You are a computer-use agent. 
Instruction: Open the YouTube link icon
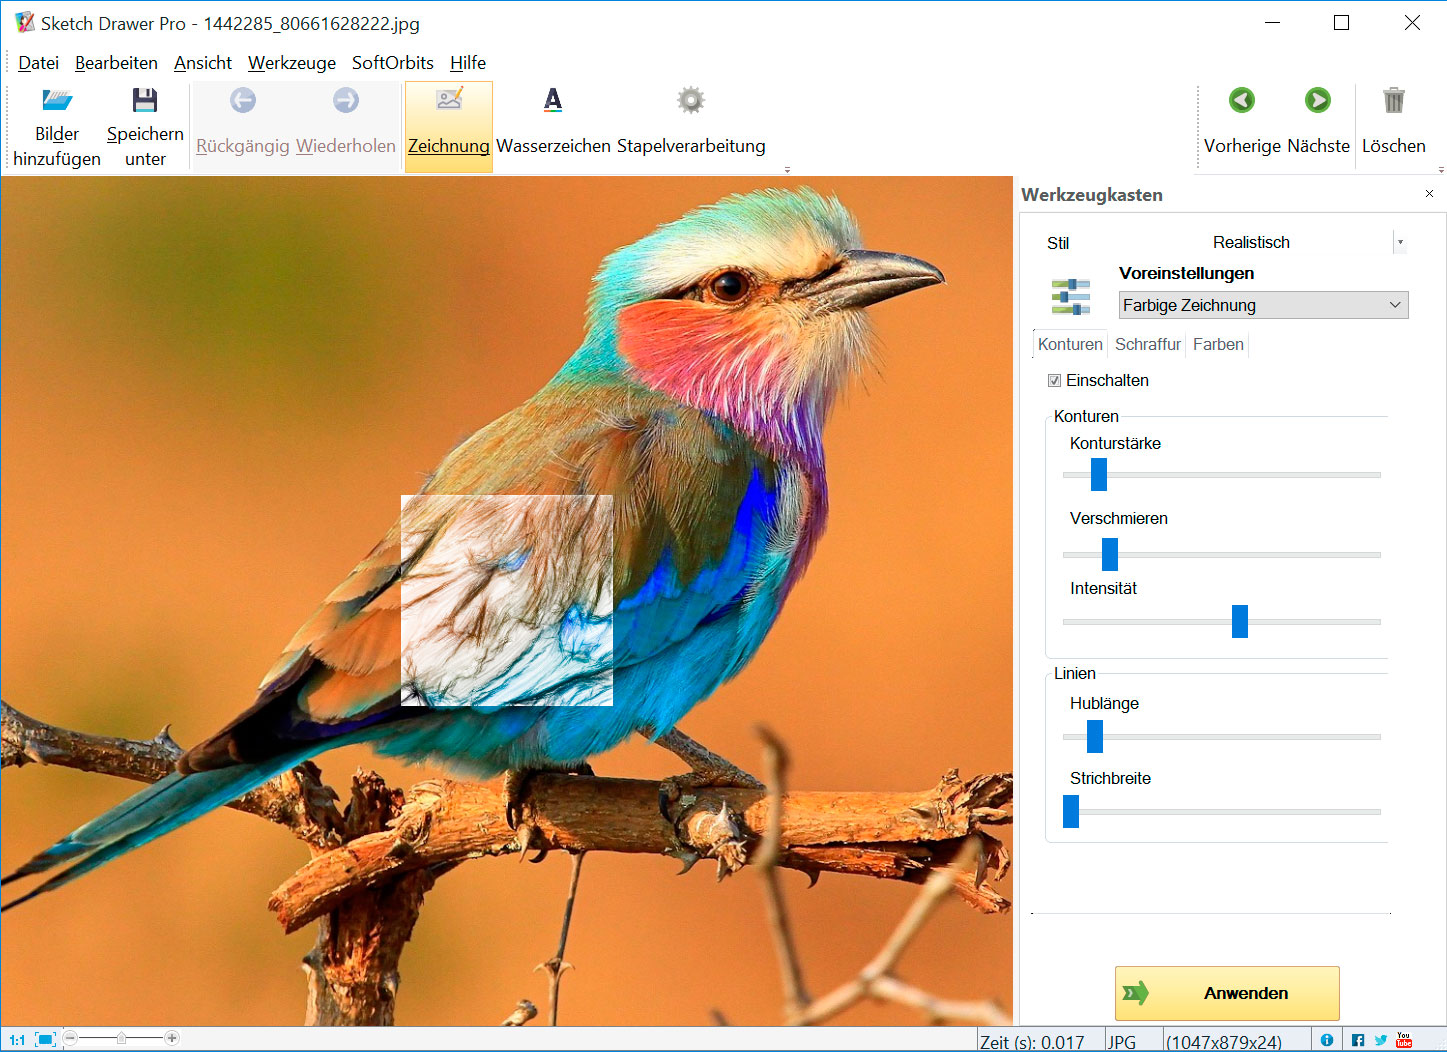(x=1404, y=1040)
